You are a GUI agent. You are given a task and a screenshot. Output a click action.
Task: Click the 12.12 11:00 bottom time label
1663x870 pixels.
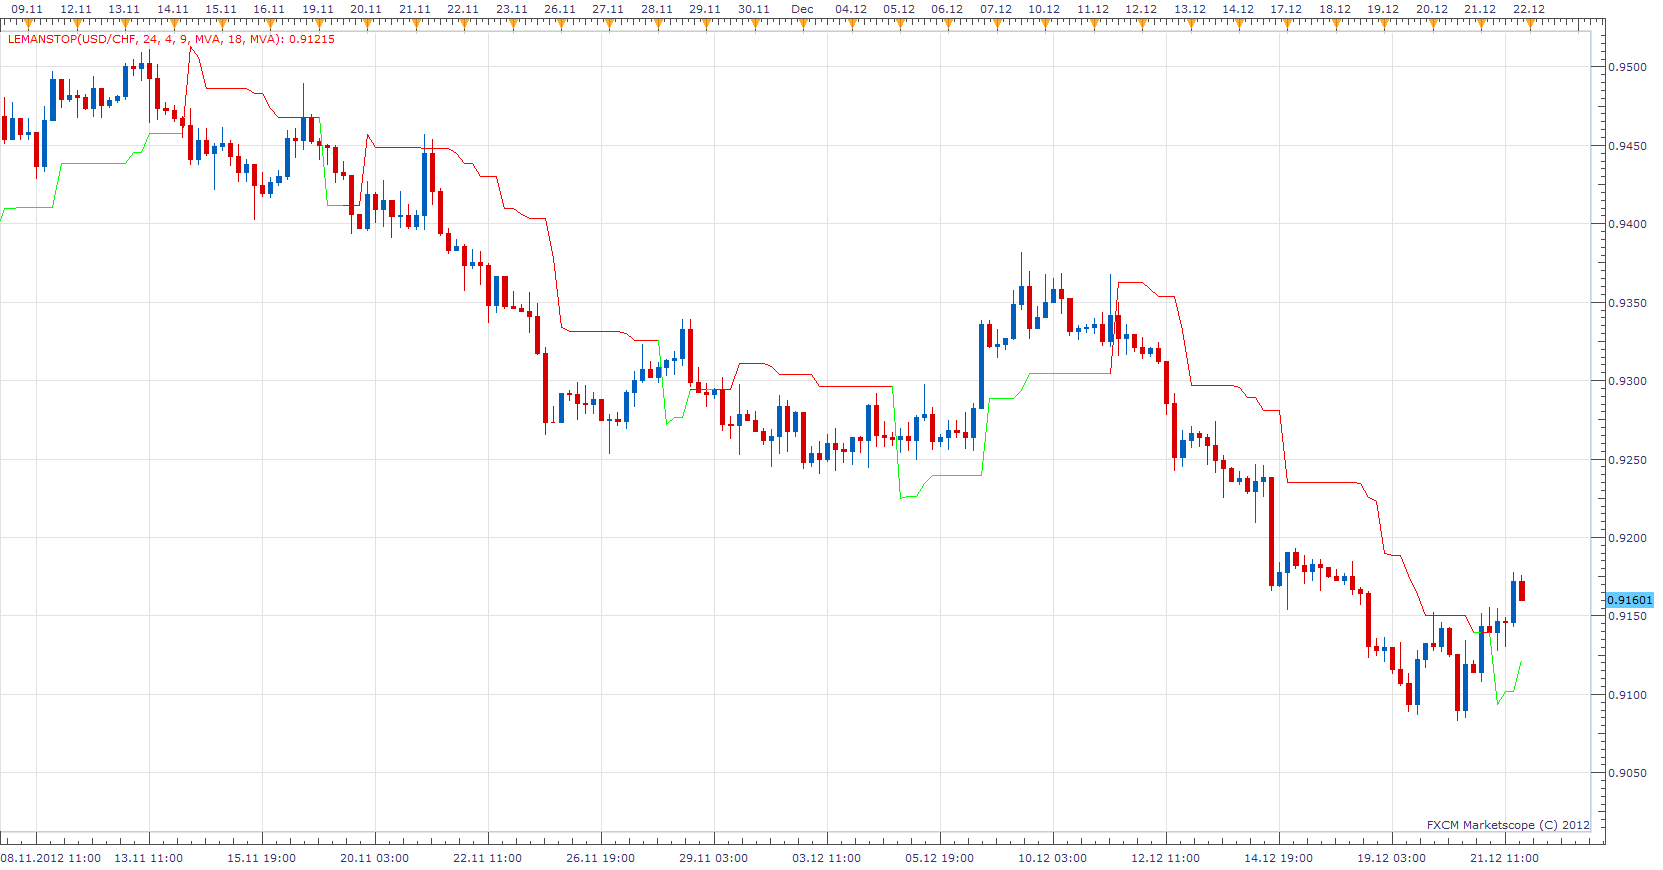click(1166, 858)
